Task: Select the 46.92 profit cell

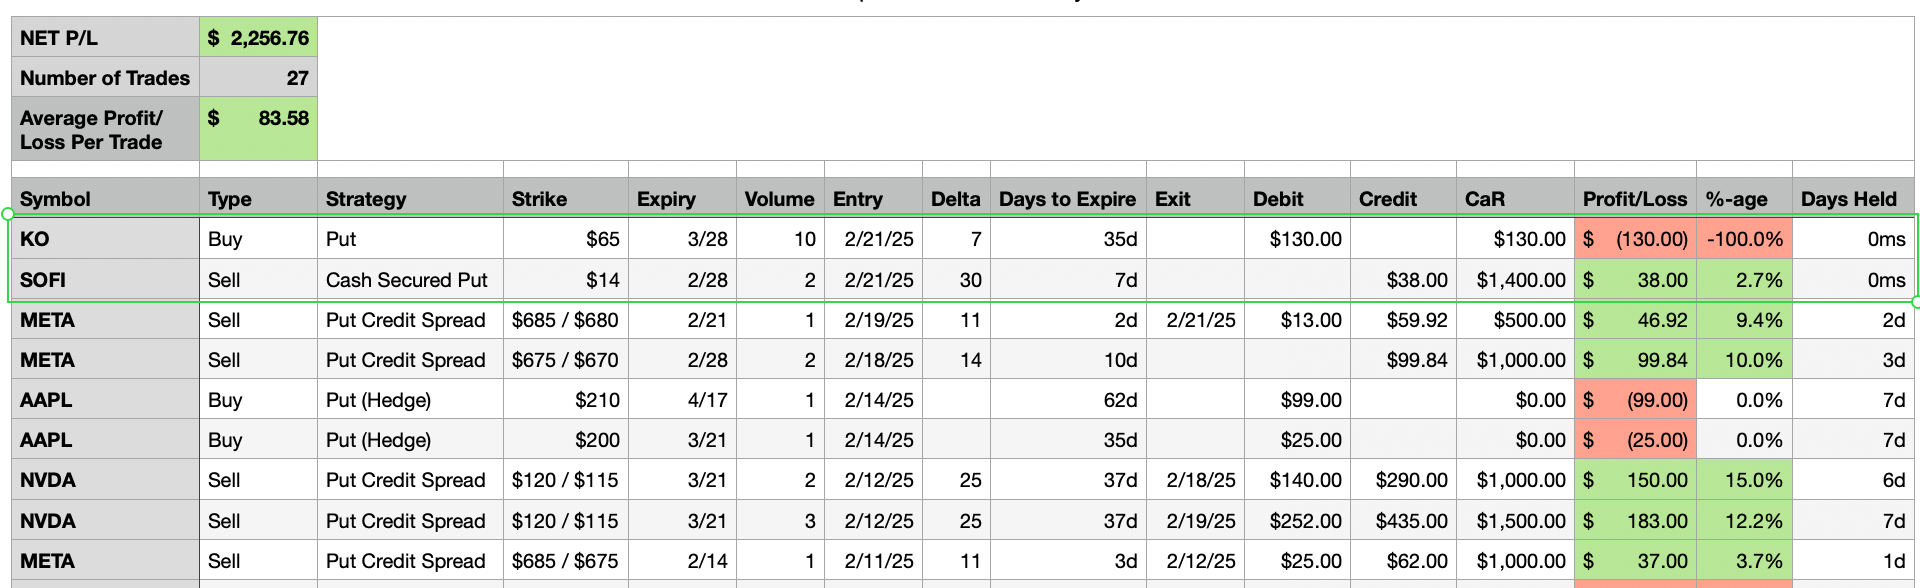Action: point(1635,320)
